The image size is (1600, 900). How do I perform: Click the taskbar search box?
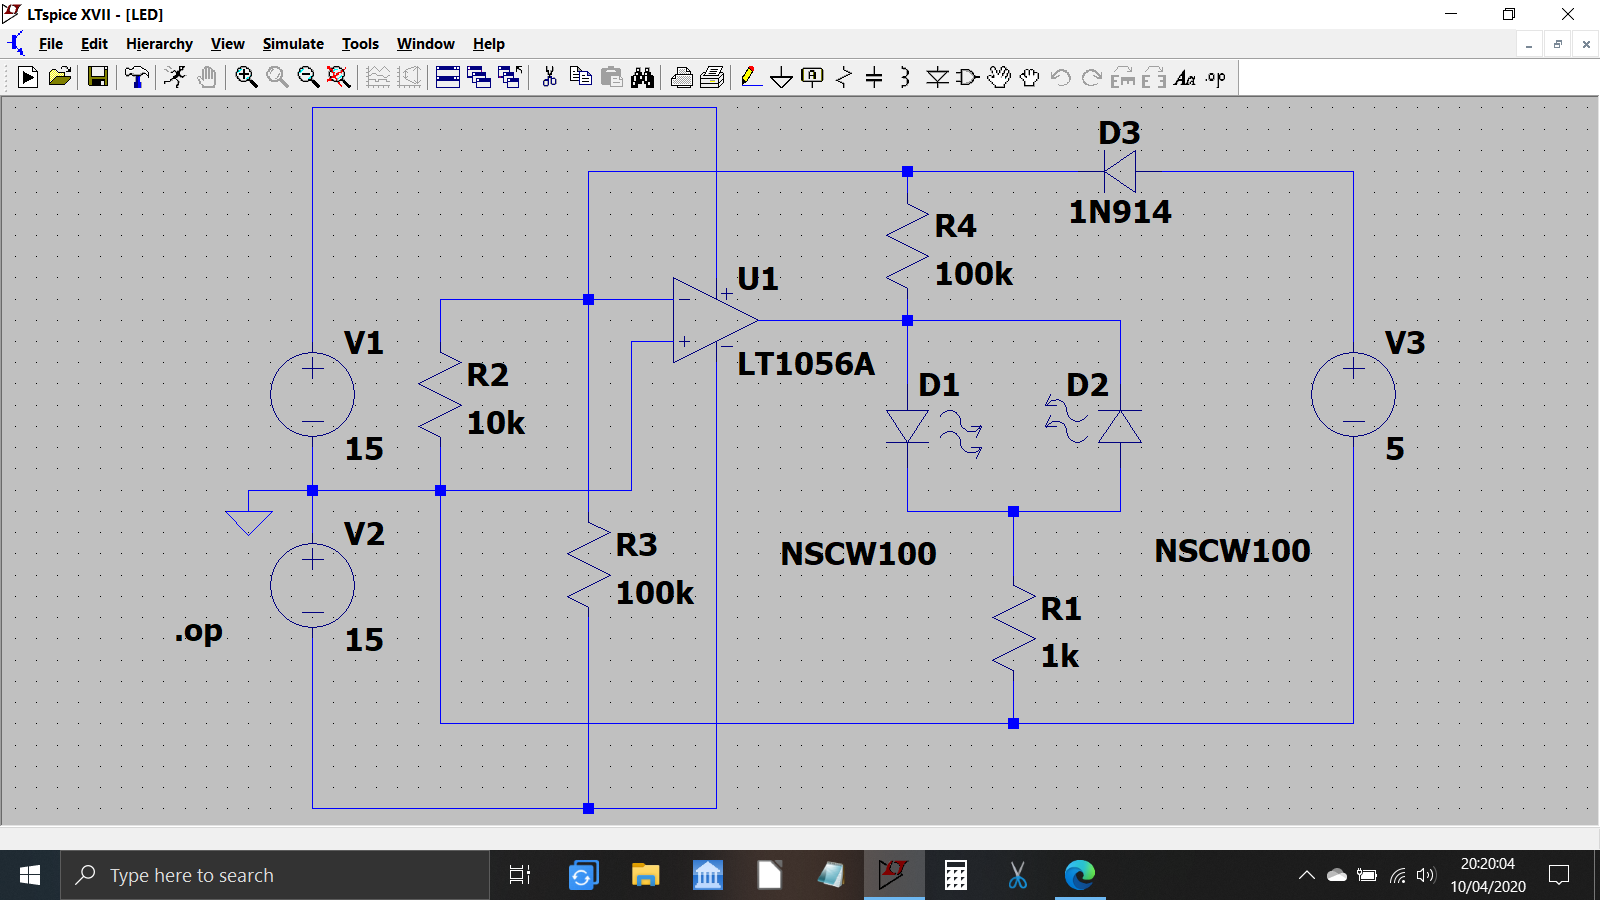coord(275,875)
